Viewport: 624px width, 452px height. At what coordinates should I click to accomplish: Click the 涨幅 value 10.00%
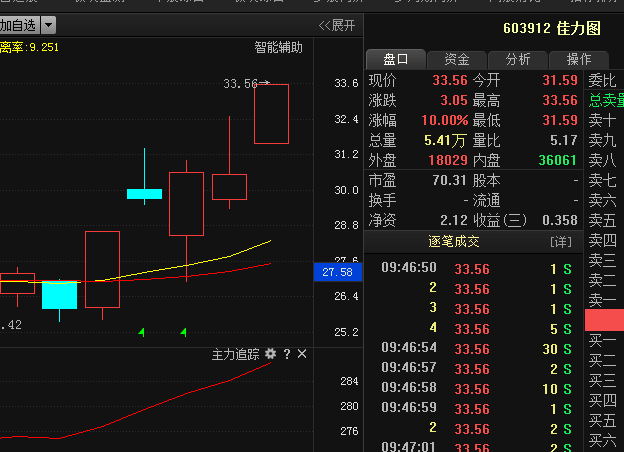[x=445, y=120]
